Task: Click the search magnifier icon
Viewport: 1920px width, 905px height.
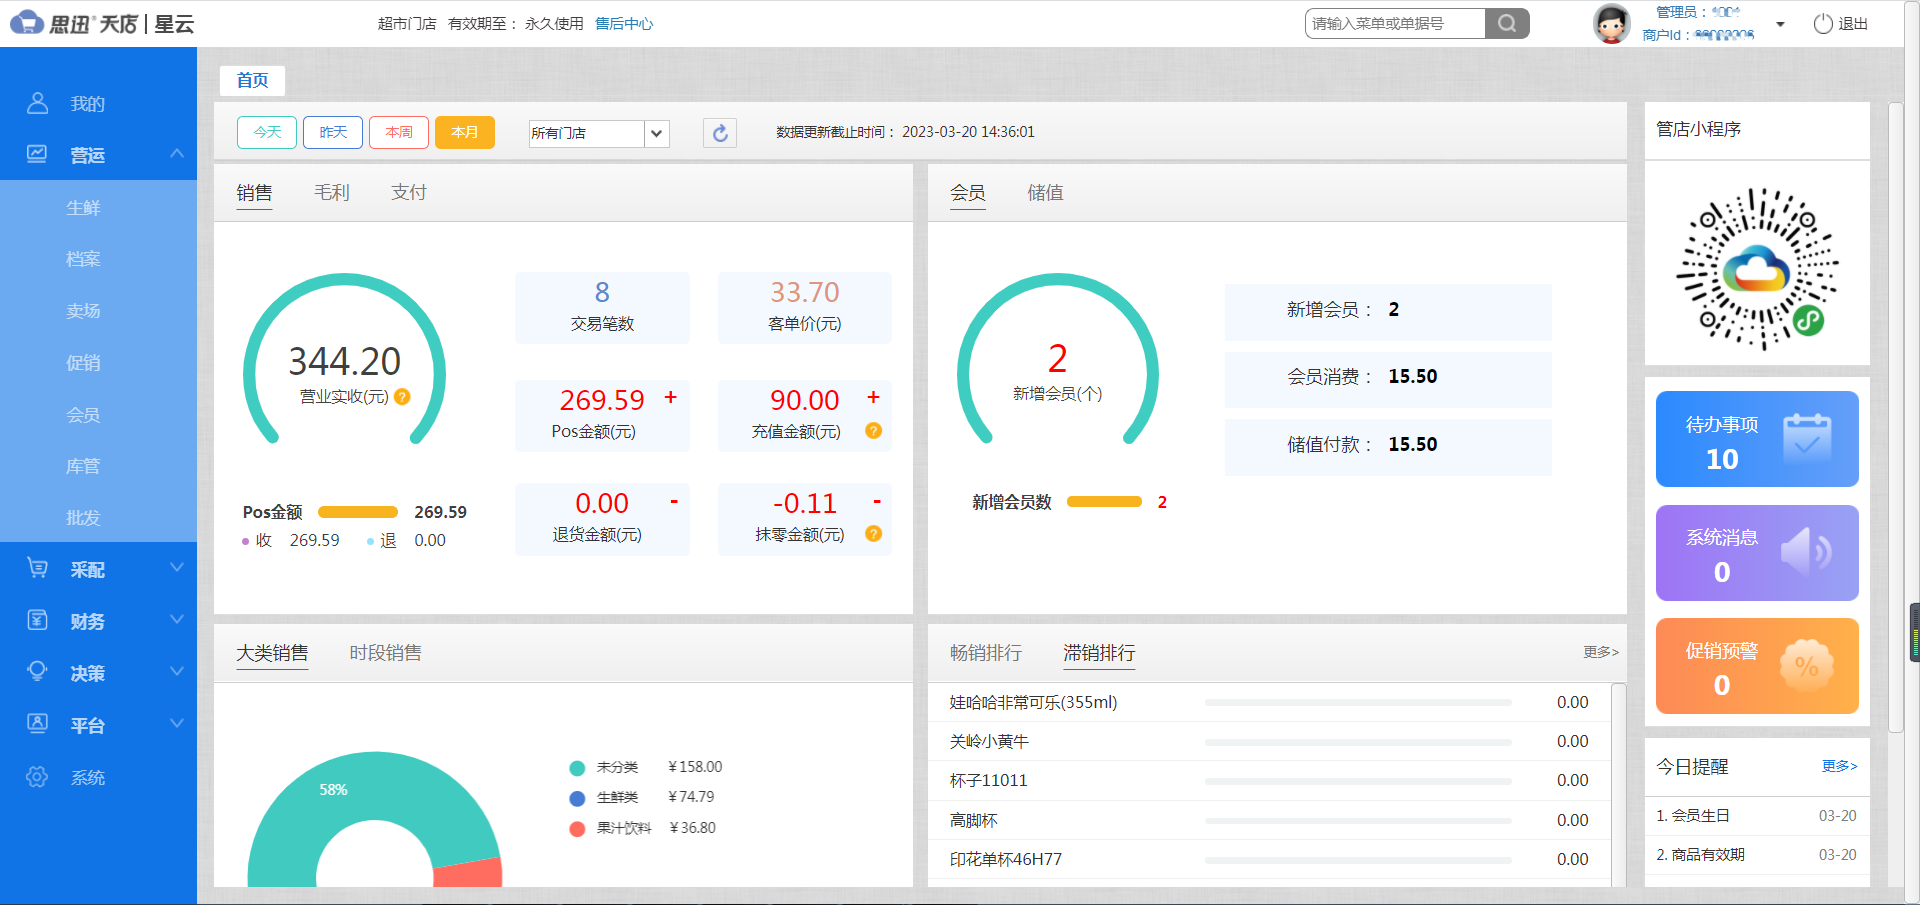Action: pos(1506,23)
